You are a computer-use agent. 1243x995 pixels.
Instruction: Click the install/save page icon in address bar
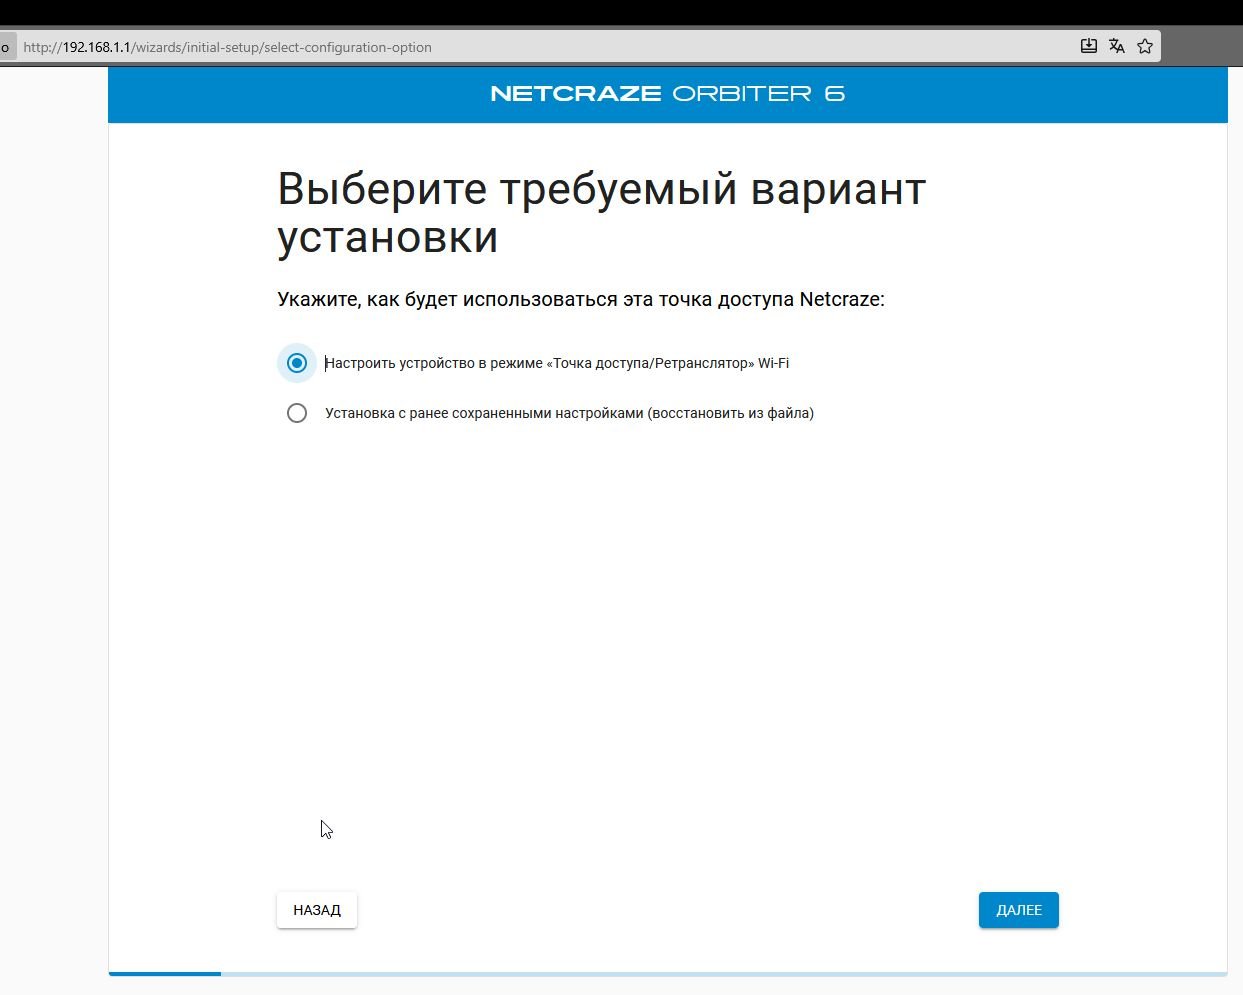1089,46
